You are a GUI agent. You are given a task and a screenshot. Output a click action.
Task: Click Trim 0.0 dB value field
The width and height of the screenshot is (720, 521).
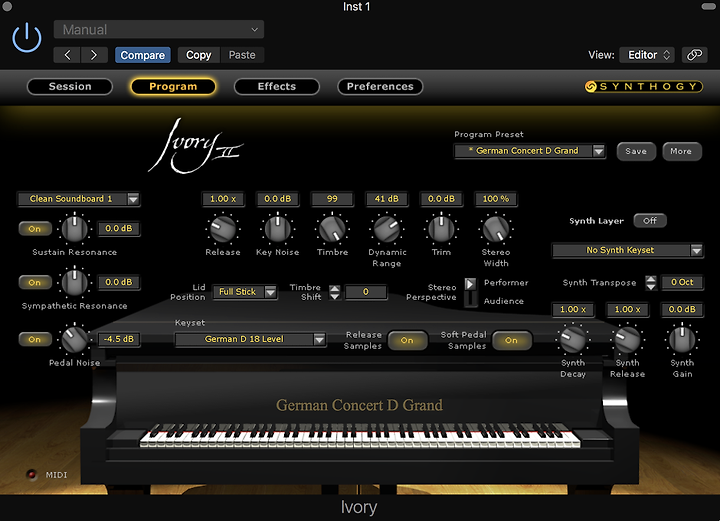[442, 199]
